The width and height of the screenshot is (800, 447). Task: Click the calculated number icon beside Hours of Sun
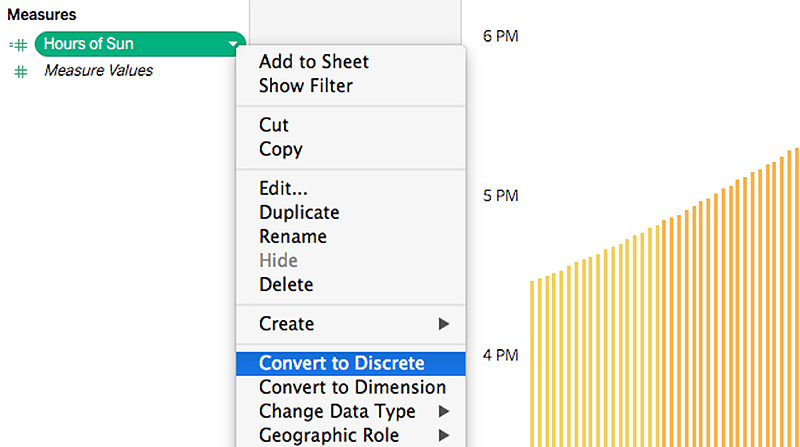click(18, 45)
